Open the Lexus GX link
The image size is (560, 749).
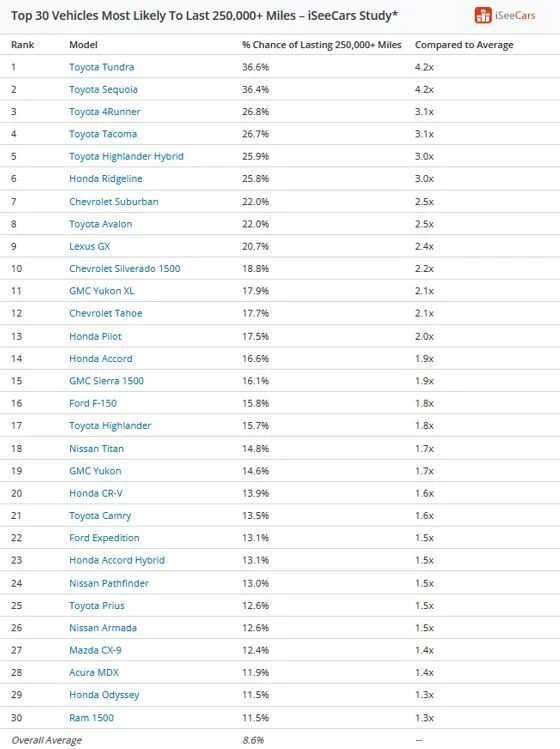[89, 246]
